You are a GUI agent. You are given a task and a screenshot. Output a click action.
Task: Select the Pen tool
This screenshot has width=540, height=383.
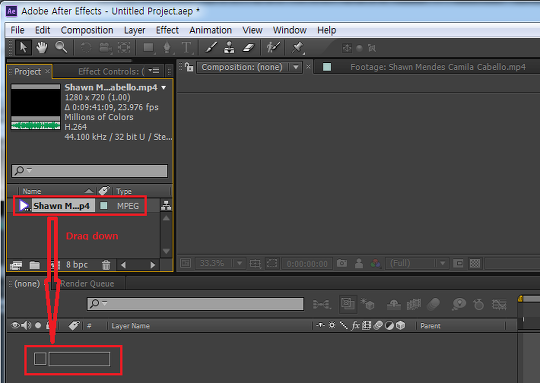coord(167,48)
